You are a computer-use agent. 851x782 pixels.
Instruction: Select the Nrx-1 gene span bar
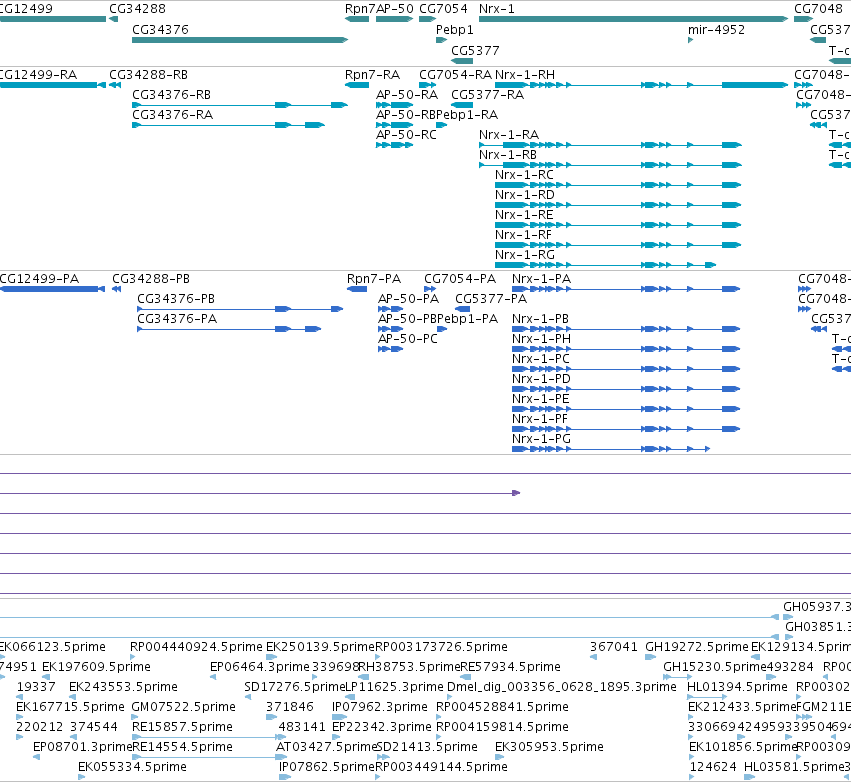[x=633, y=19]
